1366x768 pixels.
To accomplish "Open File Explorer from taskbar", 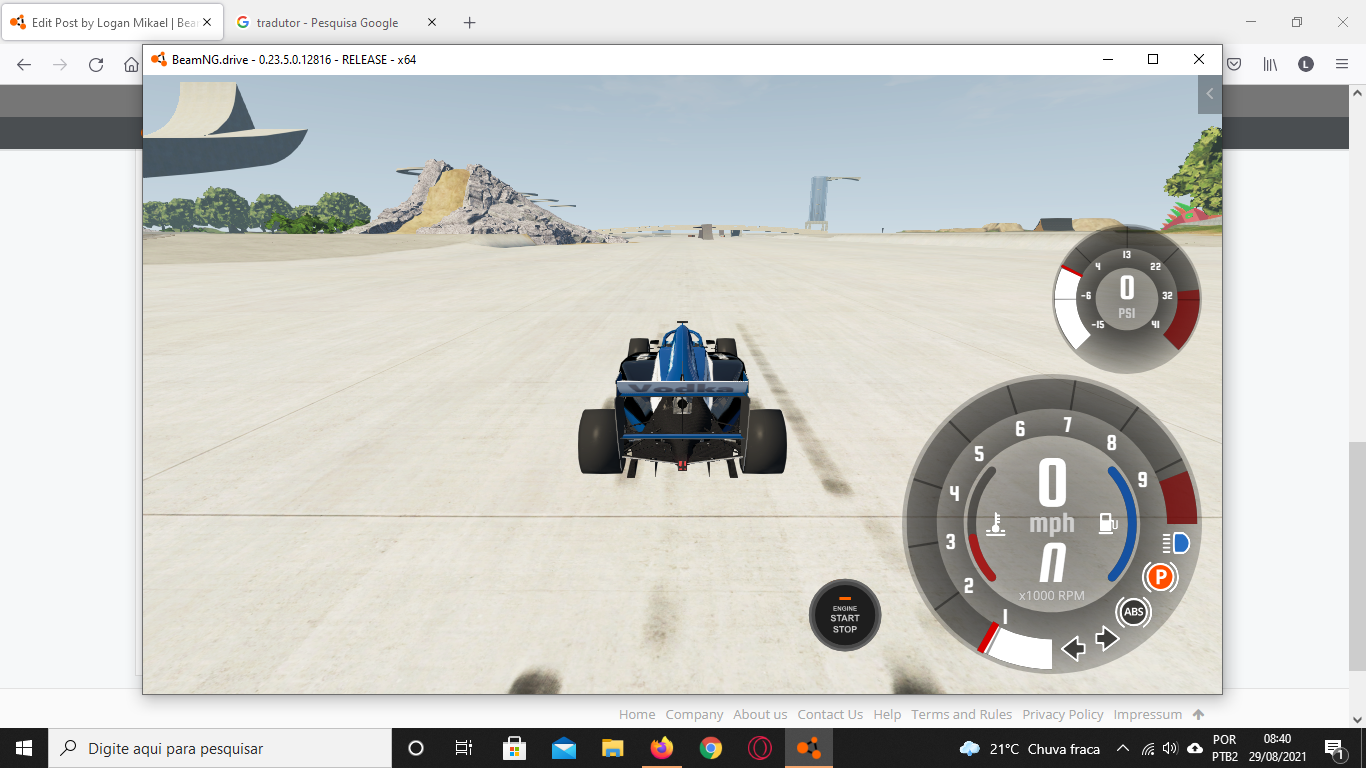I will pyautogui.click(x=612, y=748).
